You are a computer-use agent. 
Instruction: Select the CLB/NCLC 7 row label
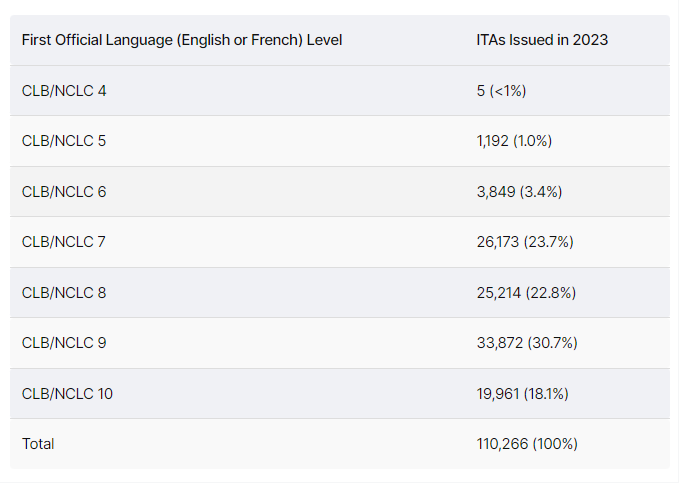pos(64,242)
